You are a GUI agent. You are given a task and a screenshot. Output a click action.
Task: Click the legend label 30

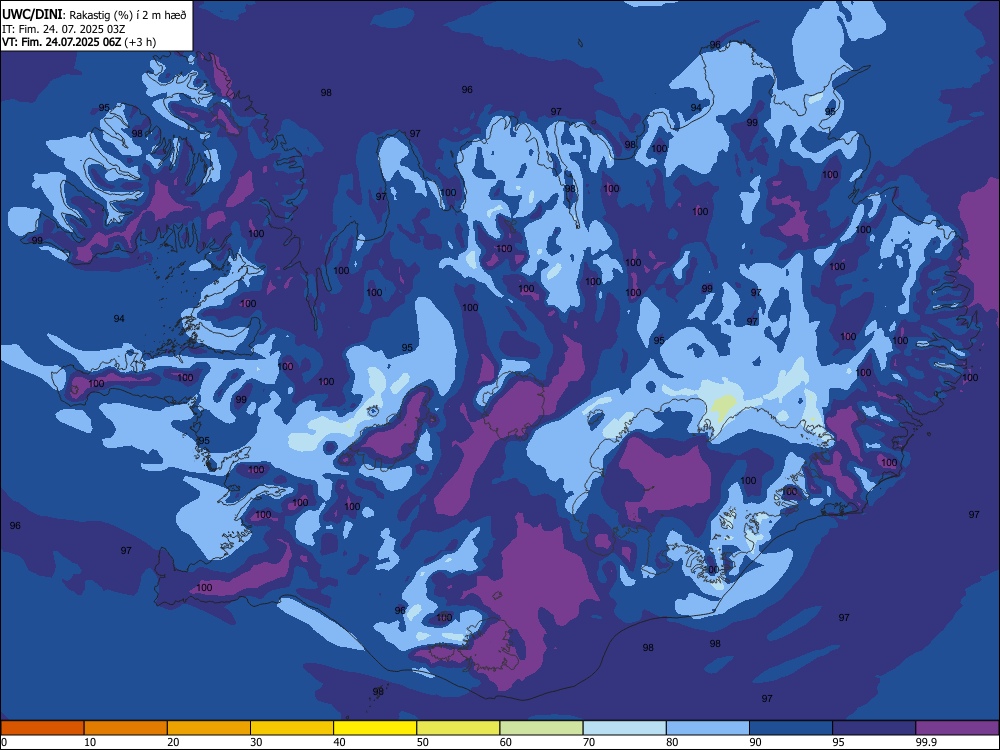pyautogui.click(x=256, y=742)
